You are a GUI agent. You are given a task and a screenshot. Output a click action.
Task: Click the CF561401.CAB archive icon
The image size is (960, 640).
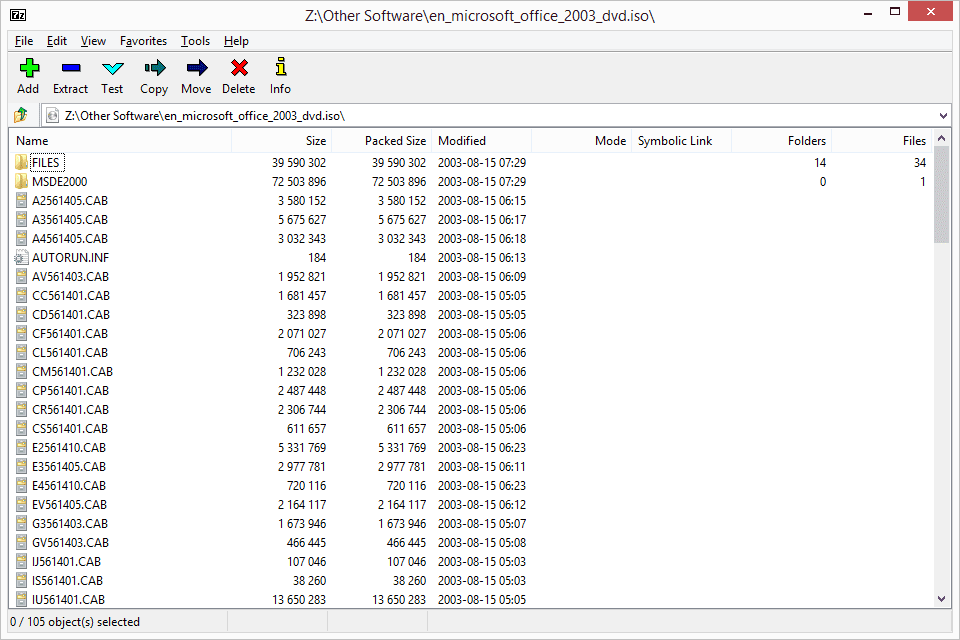(x=21, y=333)
